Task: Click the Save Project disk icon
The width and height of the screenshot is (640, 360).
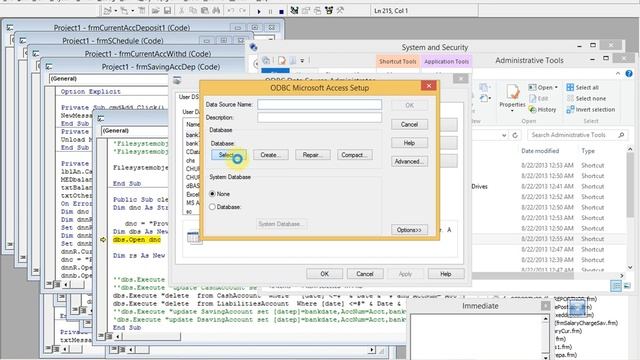Action: [167, 11]
